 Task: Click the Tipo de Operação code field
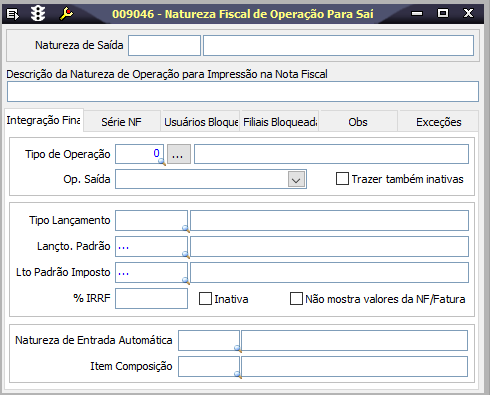tap(139, 154)
